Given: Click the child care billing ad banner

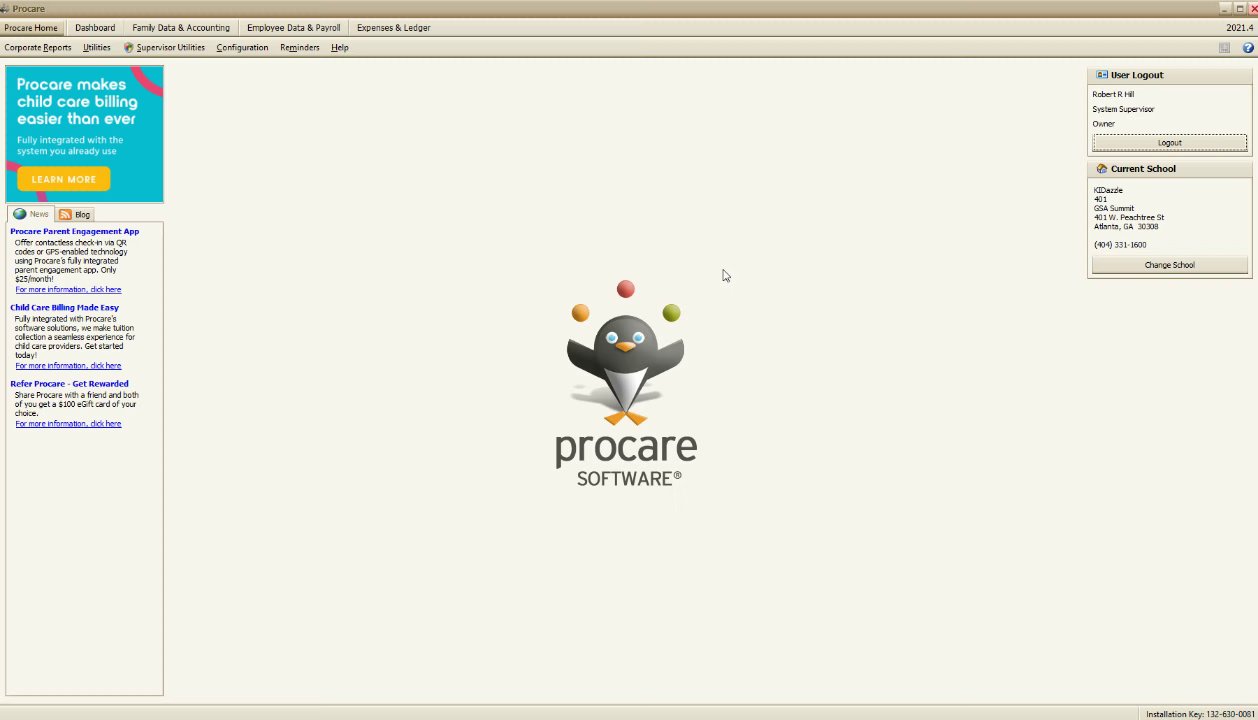Looking at the screenshot, I should [x=84, y=134].
